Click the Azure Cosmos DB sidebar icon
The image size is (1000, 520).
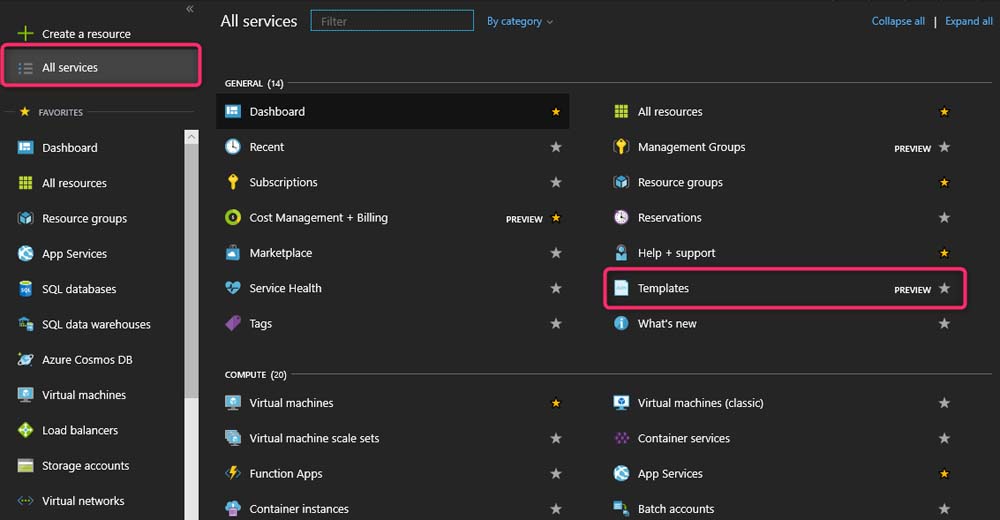(x=26, y=360)
